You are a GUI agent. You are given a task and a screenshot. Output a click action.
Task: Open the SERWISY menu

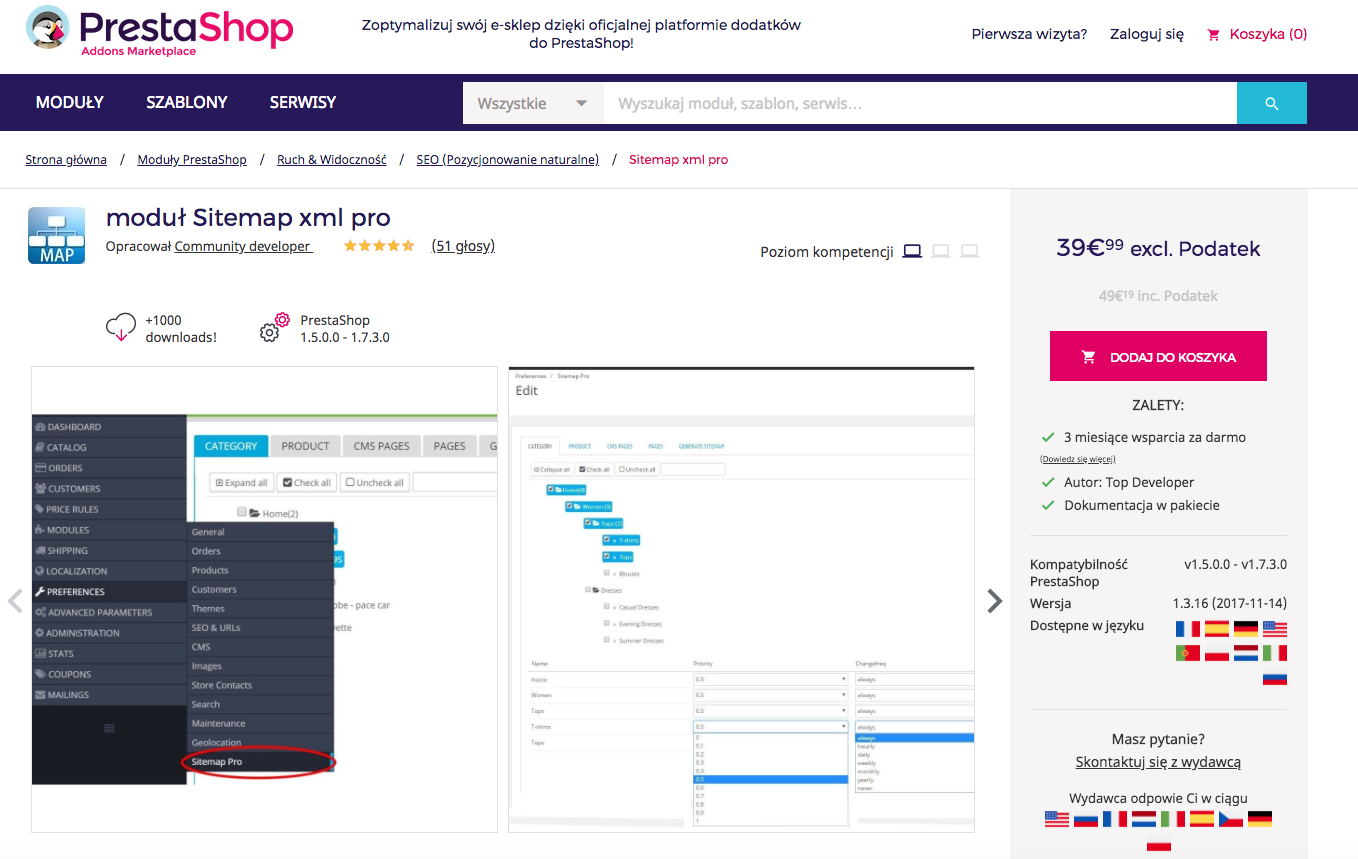pyautogui.click(x=303, y=102)
